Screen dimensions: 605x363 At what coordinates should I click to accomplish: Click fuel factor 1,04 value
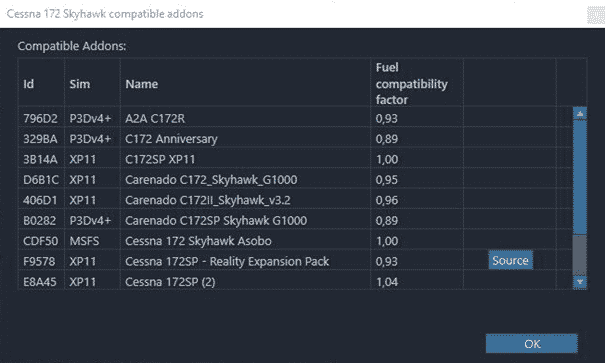[x=387, y=282]
